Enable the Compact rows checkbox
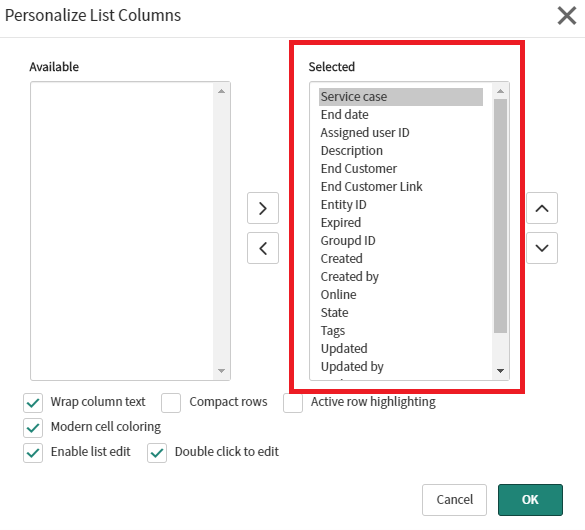Image resolution: width=585 pixels, height=530 pixels. (171, 402)
